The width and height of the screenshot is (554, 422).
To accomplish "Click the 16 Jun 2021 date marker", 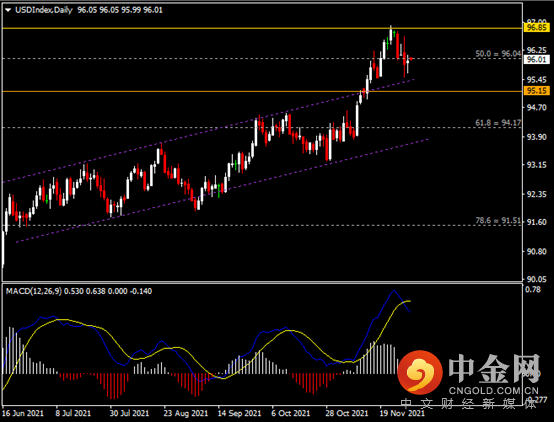I will tap(23, 413).
